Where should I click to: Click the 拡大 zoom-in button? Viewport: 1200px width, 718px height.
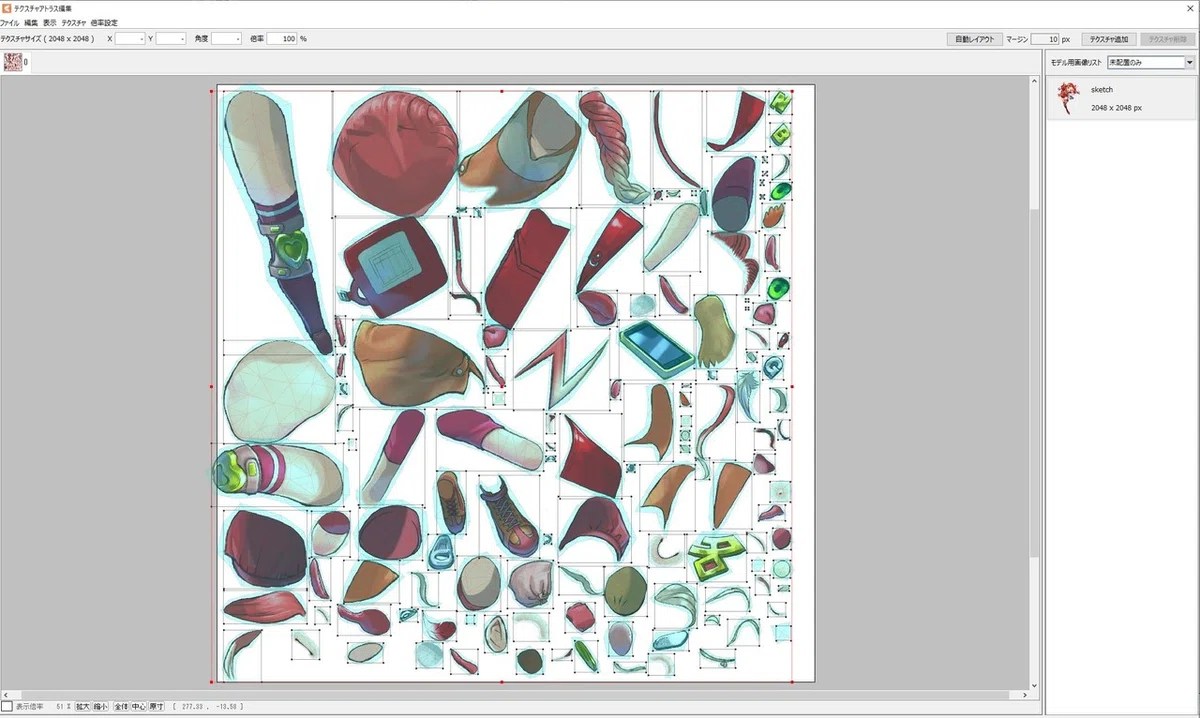pyautogui.click(x=83, y=707)
